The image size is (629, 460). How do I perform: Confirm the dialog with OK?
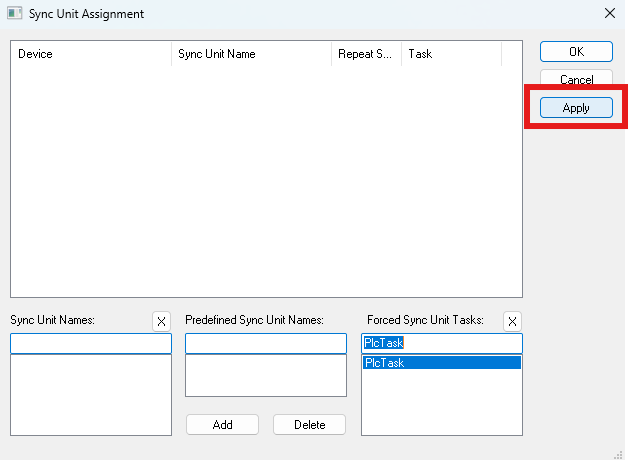[x=576, y=52]
